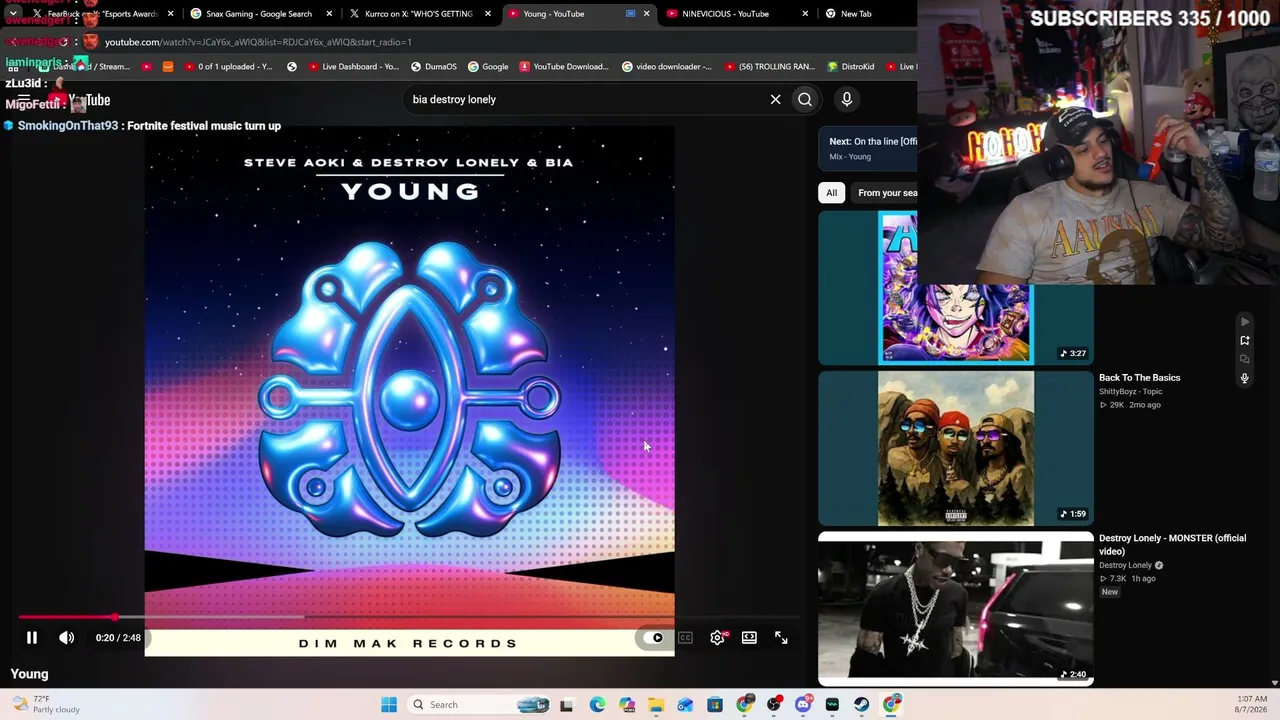Viewport: 1280px width, 720px height.
Task: Open Microsoft Store from the taskbar
Action: [715, 705]
